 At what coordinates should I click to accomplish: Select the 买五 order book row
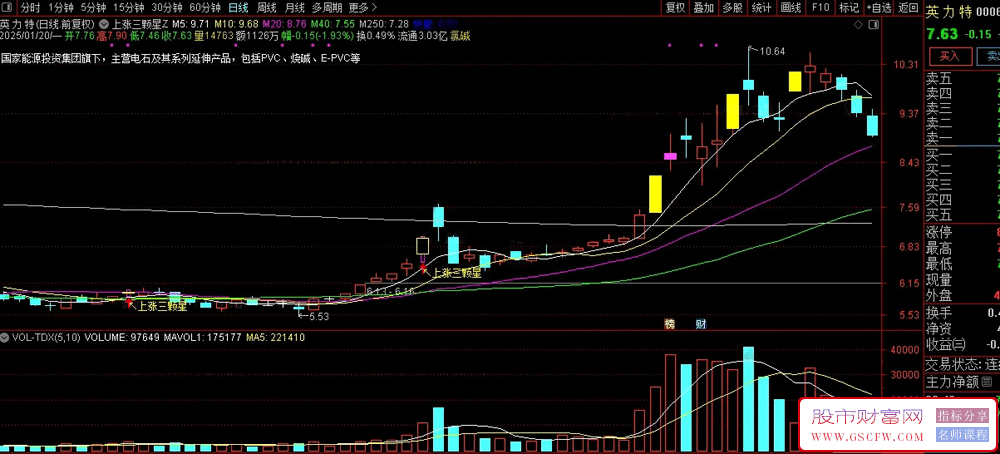click(x=962, y=214)
